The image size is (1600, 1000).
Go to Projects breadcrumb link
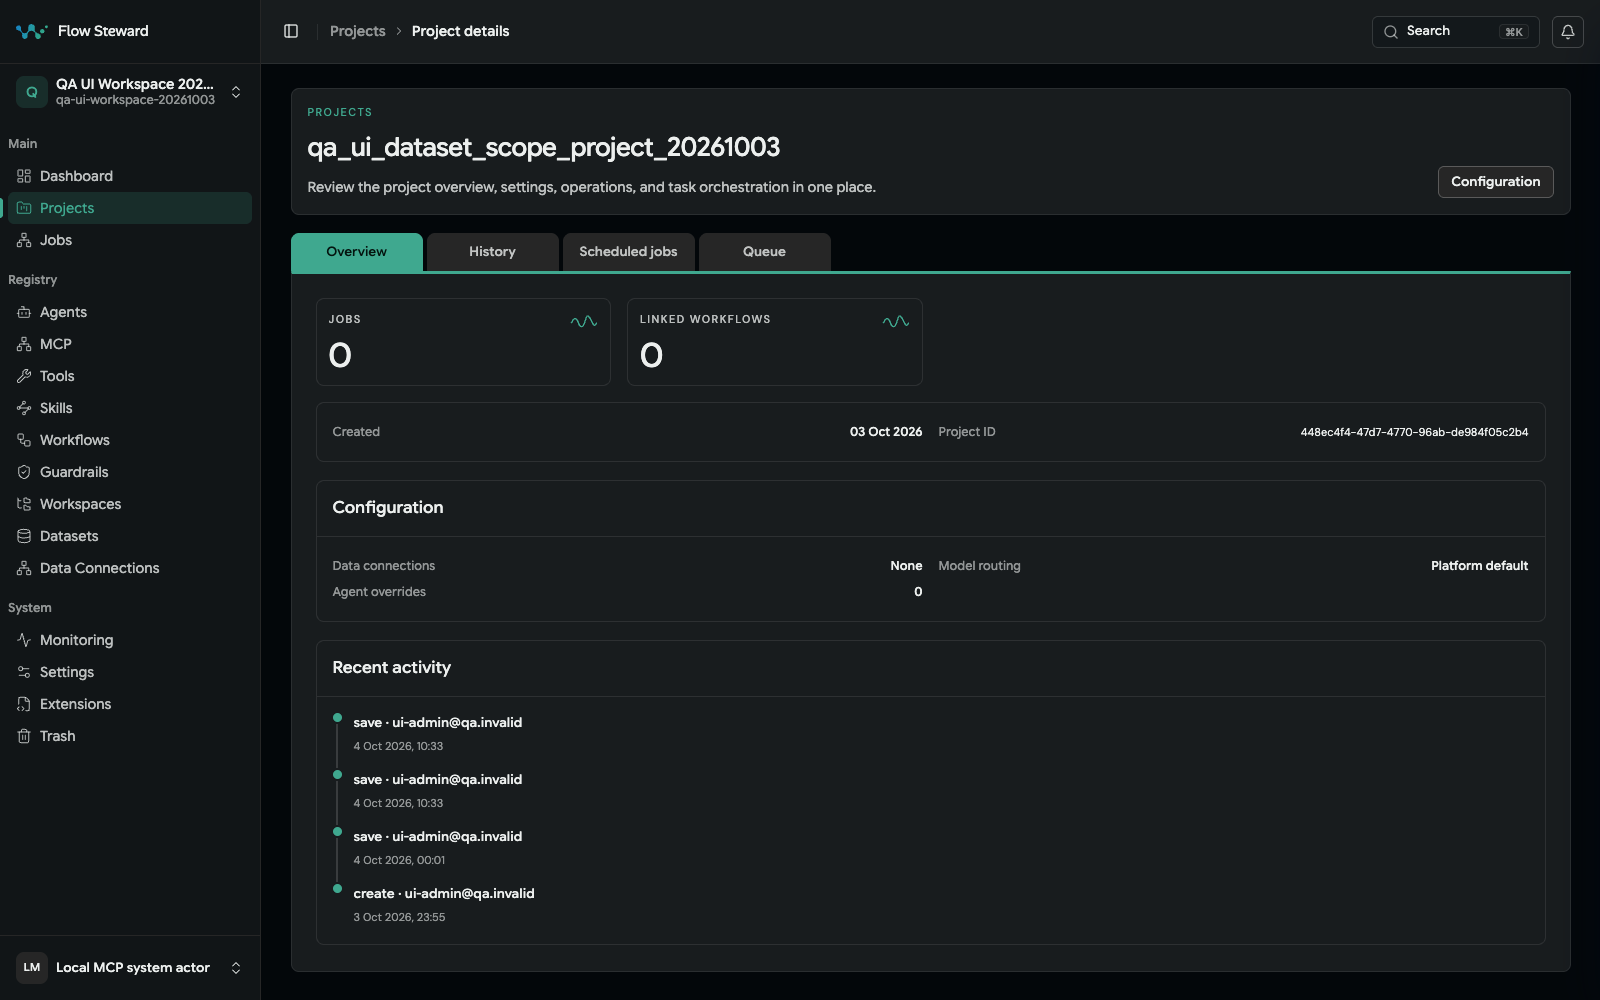coord(358,31)
